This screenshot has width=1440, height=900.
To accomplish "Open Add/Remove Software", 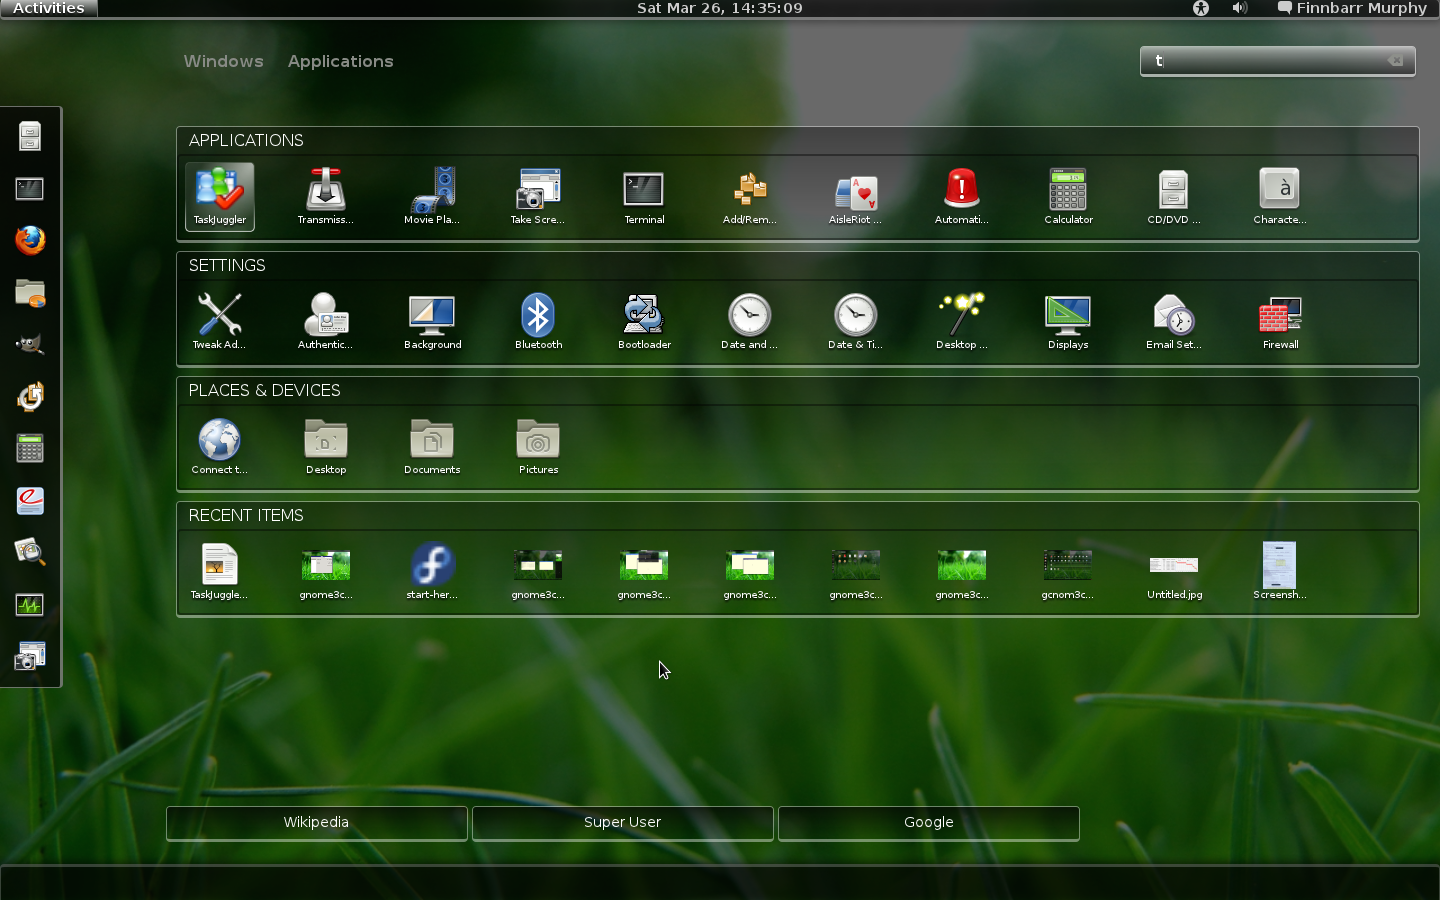I will coord(750,197).
